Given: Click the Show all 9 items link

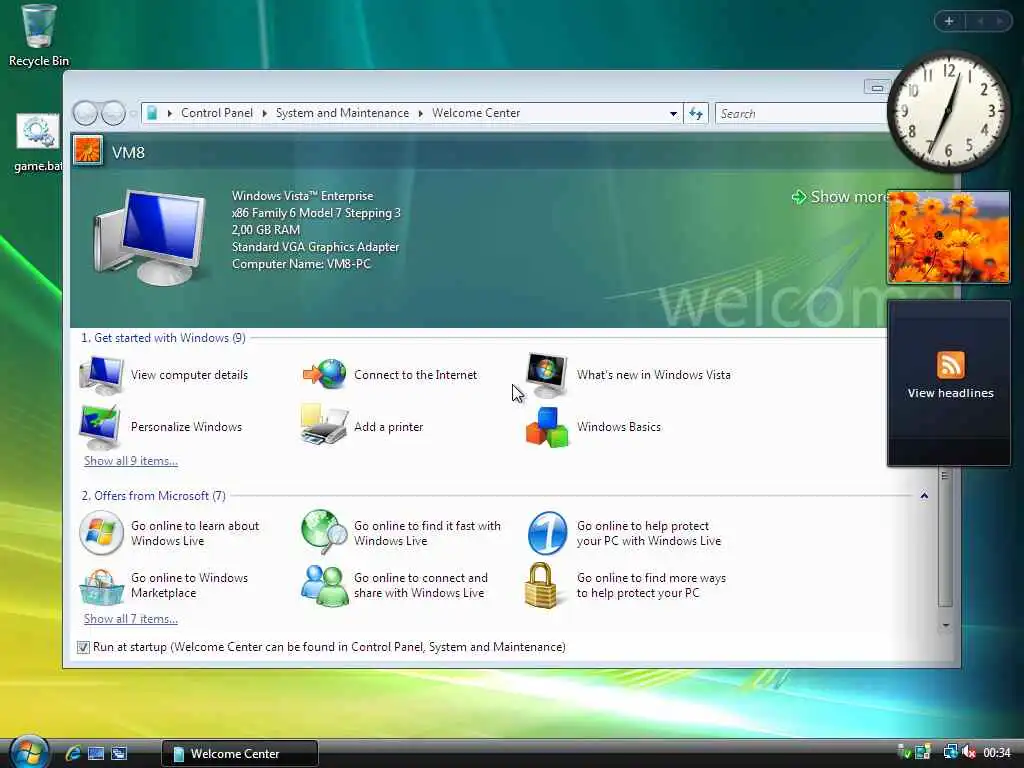Looking at the screenshot, I should click(x=131, y=461).
